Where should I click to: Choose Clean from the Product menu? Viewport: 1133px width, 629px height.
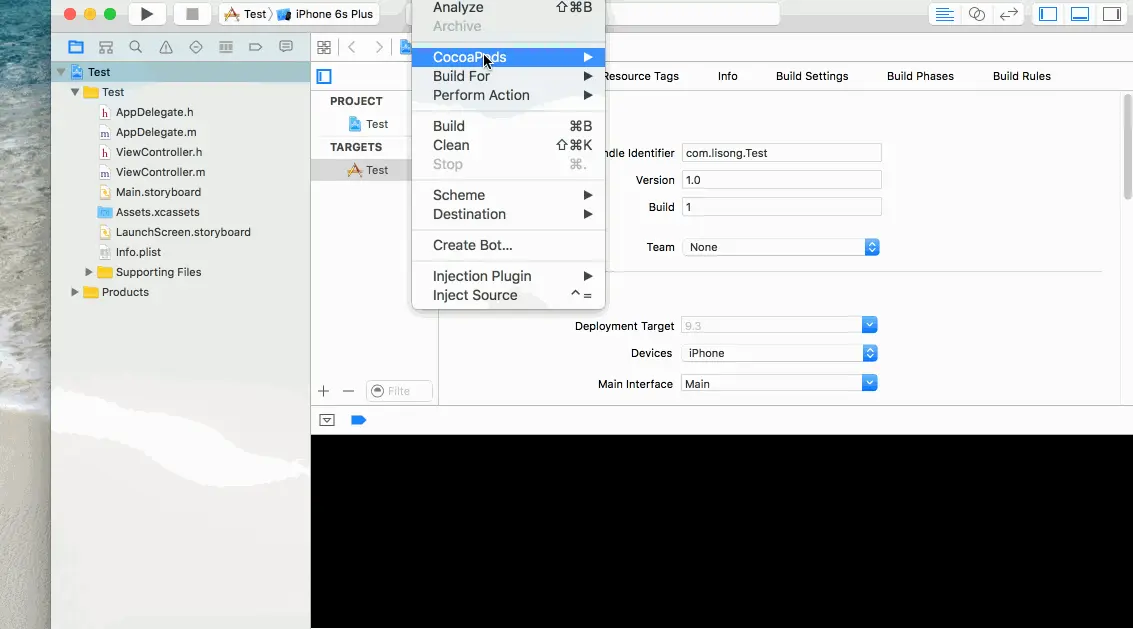click(x=508, y=145)
